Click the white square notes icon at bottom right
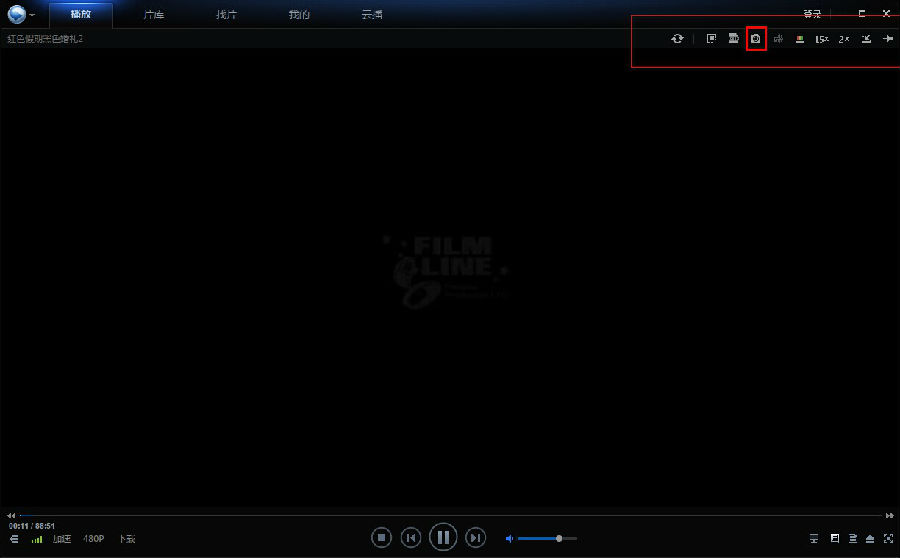900x558 pixels. [x=835, y=538]
